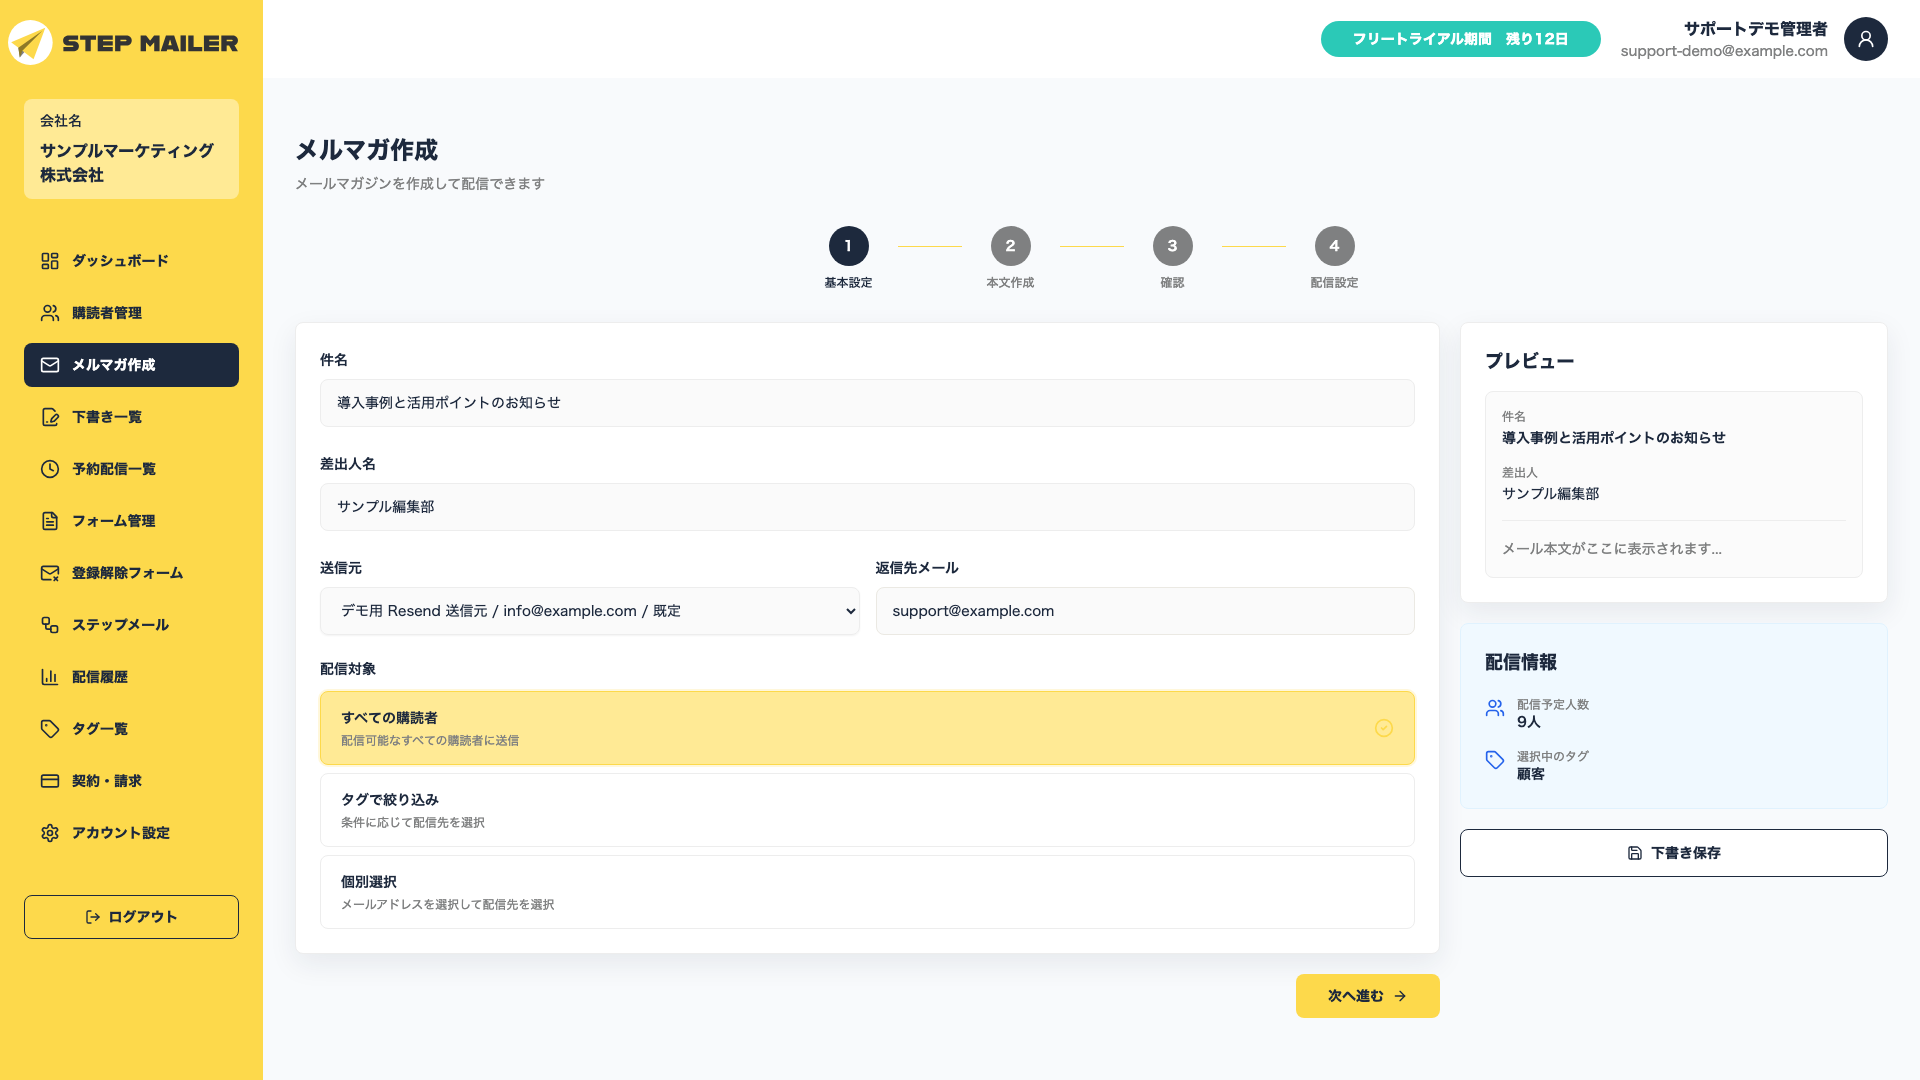Viewport: 1920px width, 1080px height.
Task: Open ダッシュボード from the sidebar
Action: 131,261
